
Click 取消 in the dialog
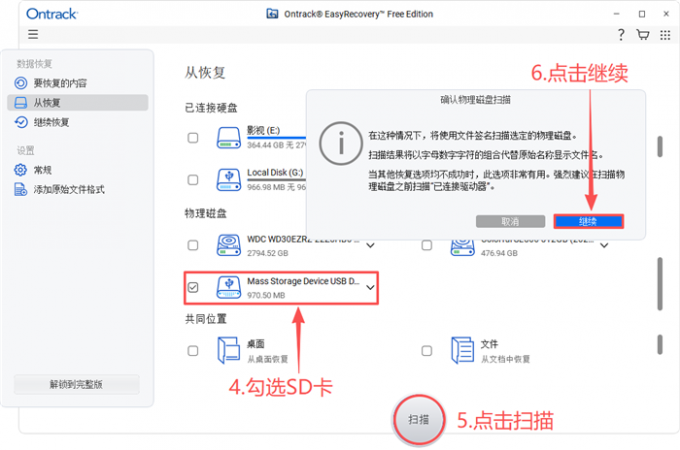click(x=510, y=222)
